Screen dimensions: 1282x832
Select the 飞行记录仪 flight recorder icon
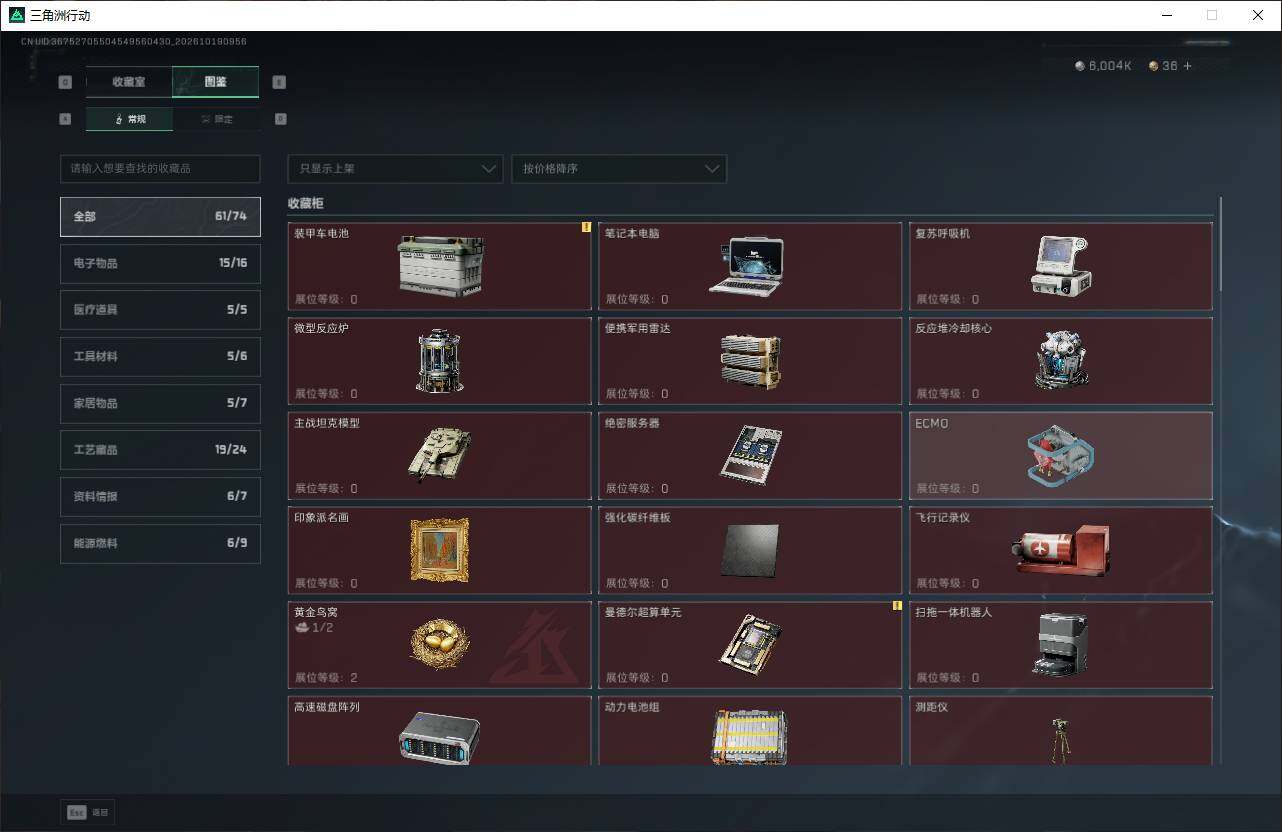click(1061, 550)
